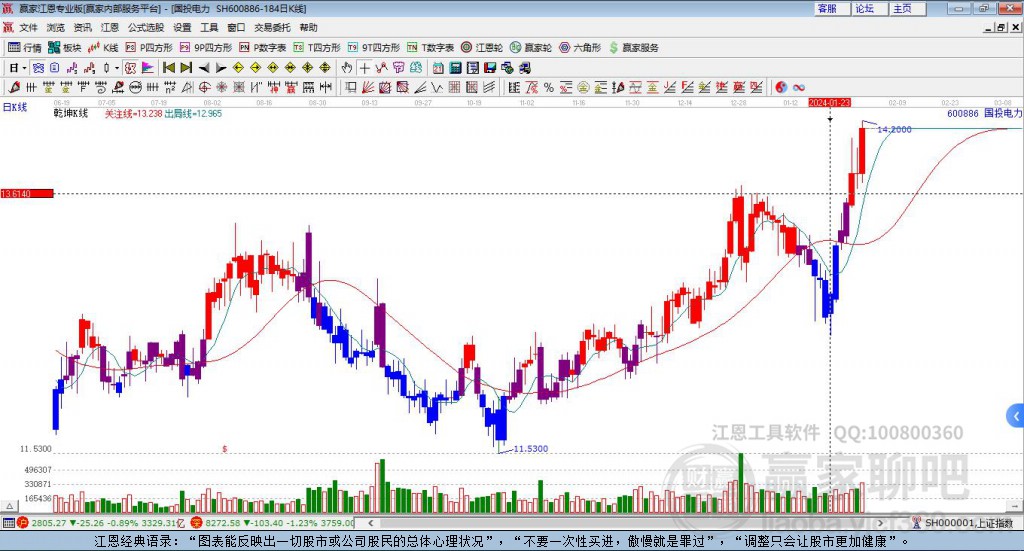Screen dimensions: 1024x551
Task: Open the 文件 menu
Action: click(29, 27)
